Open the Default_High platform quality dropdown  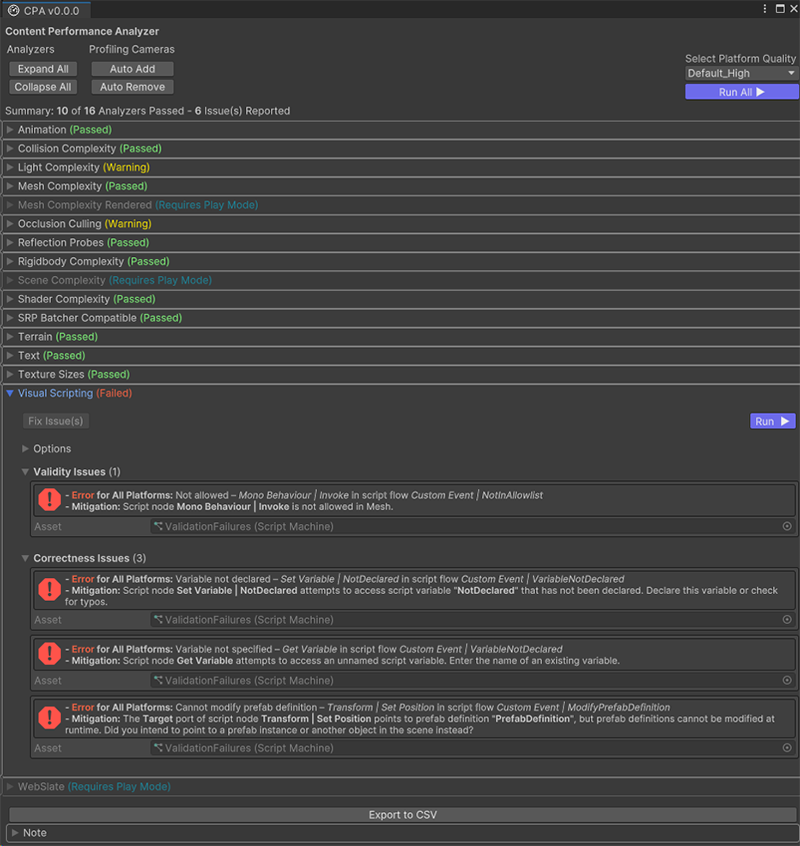[x=741, y=73]
